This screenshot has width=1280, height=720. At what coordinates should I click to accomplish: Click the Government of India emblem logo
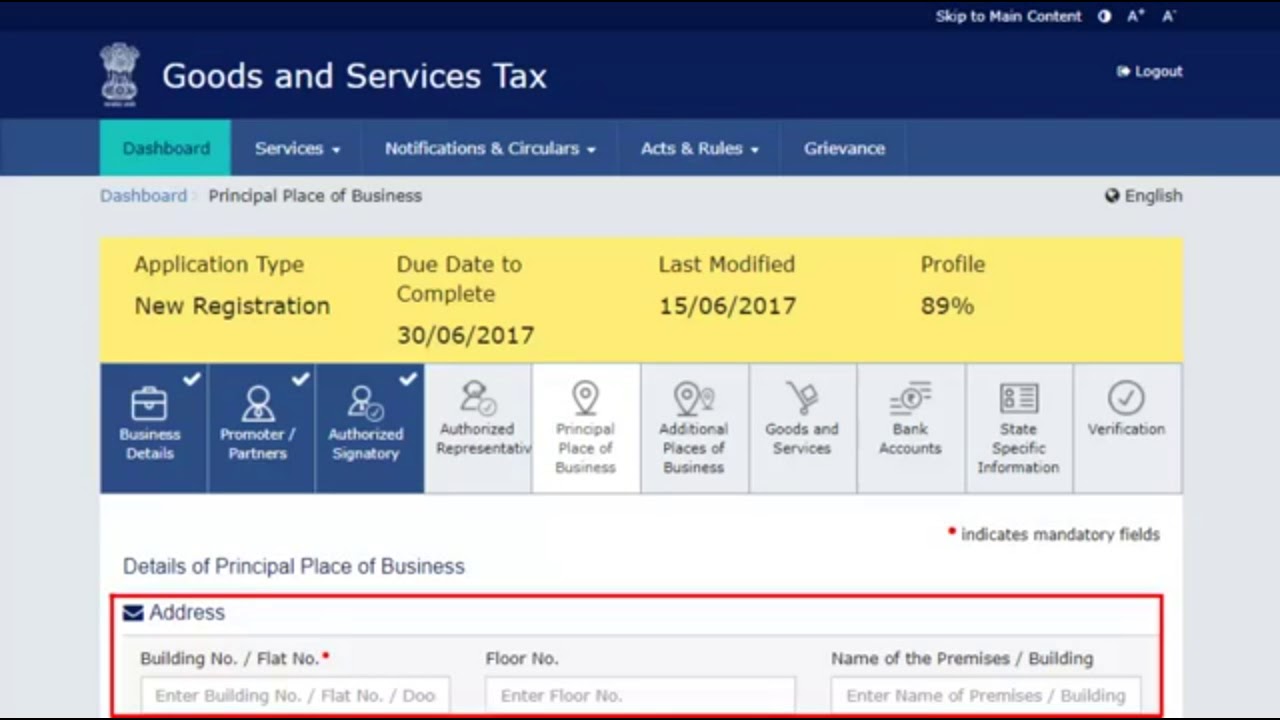[x=120, y=74]
